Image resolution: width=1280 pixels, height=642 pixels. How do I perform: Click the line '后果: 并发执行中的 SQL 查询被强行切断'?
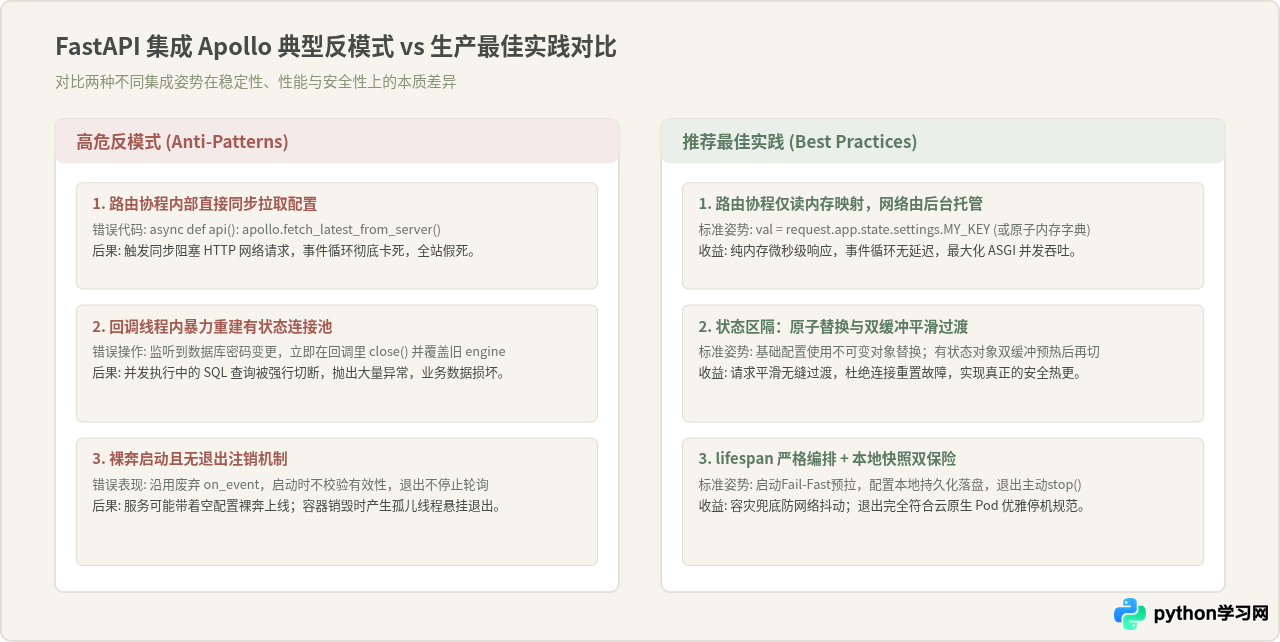(299, 373)
